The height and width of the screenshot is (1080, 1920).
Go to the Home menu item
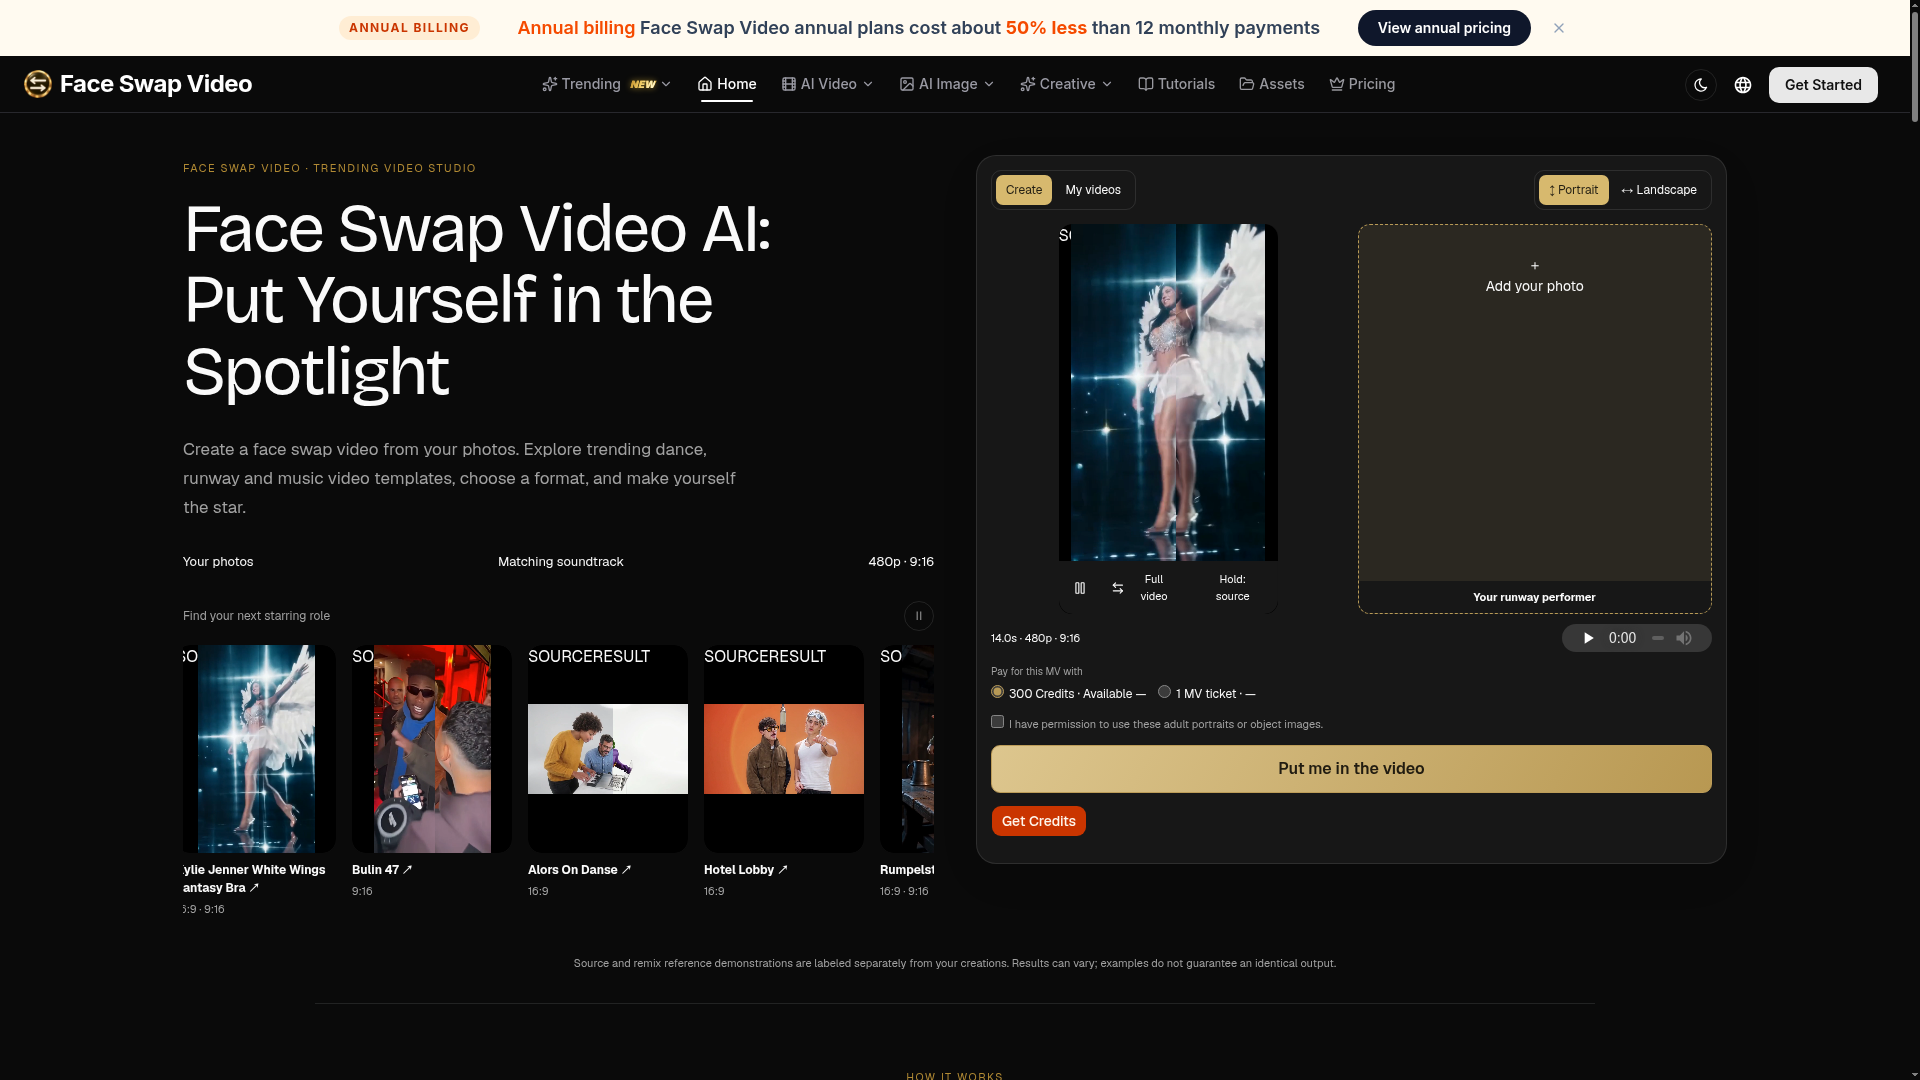pos(727,84)
